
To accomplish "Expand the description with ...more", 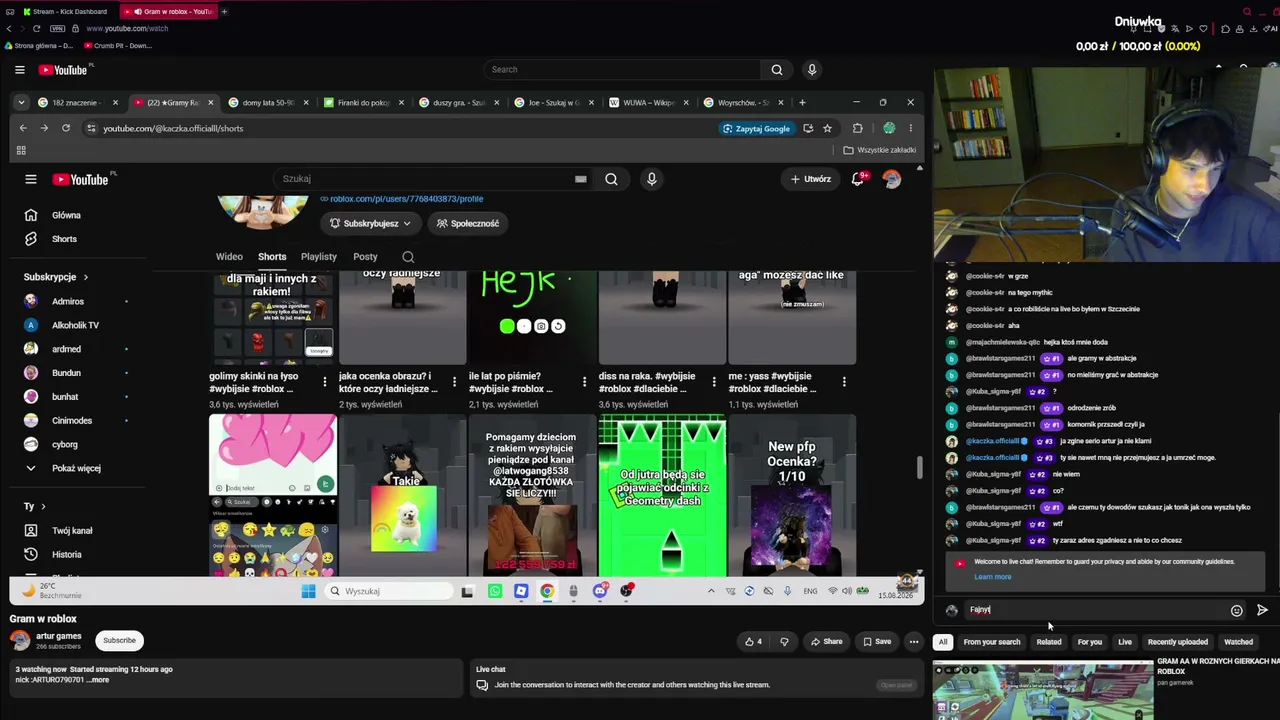I will click(98, 680).
